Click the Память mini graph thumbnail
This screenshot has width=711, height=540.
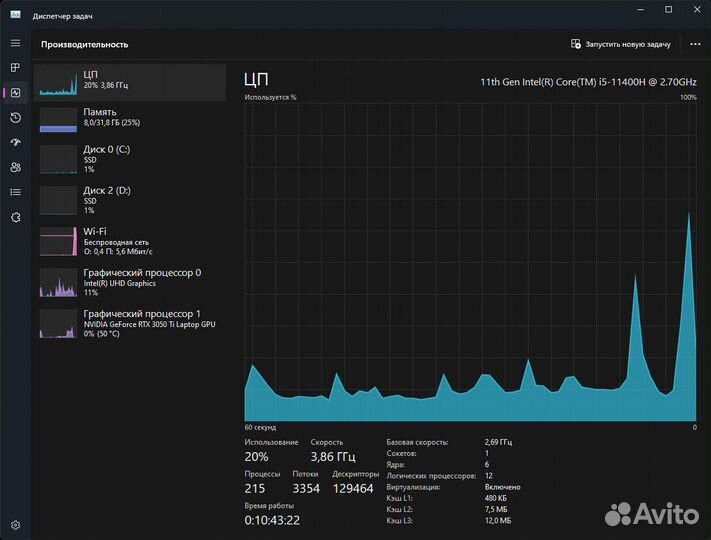pos(58,120)
